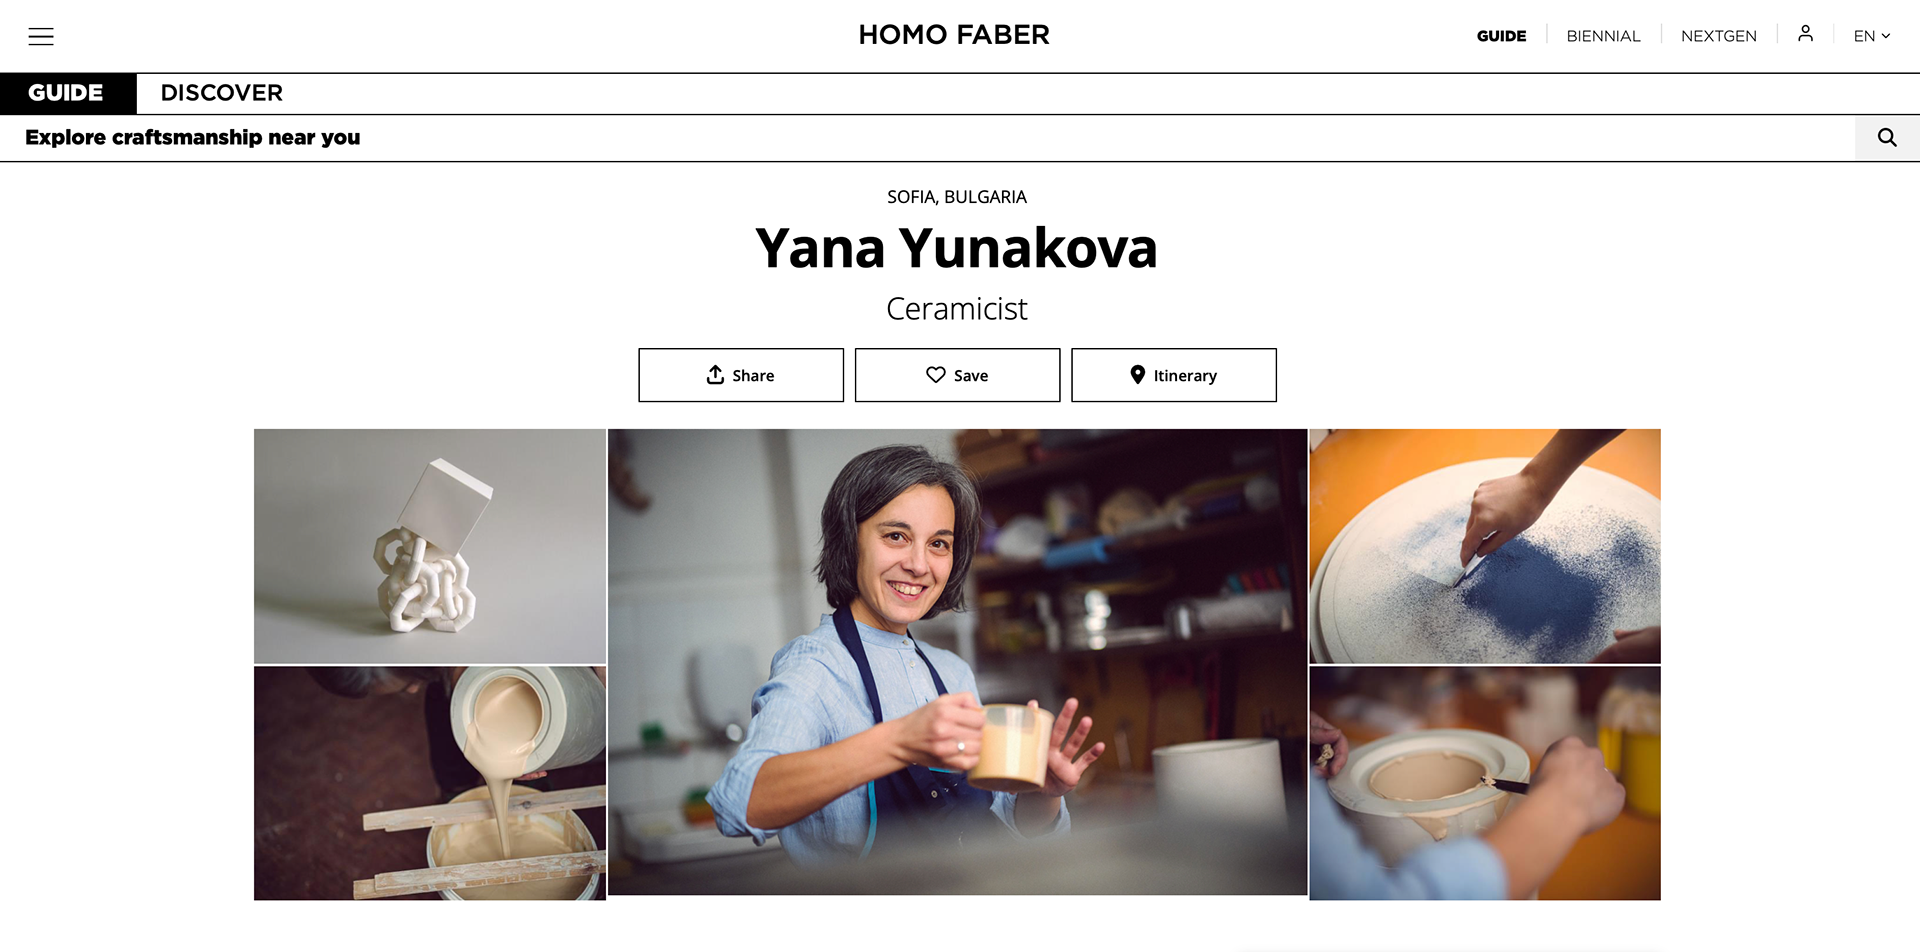
Task: Open the white ceramic chain sculpture photo
Action: click(x=430, y=546)
